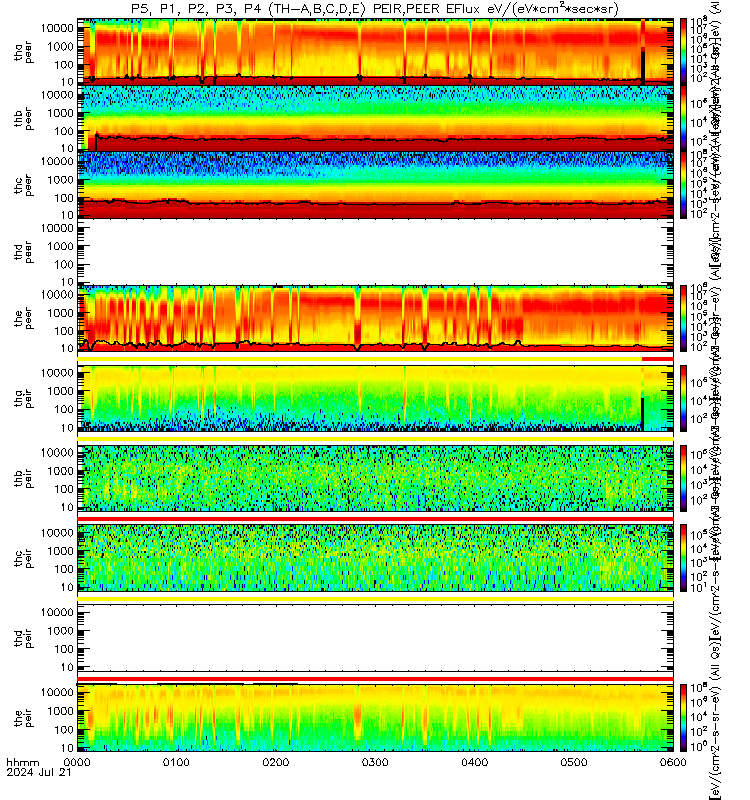Image resolution: width=750 pixels, height=800 pixels.
Task: Click the red quality bar above thc peir
Action: 376,519
